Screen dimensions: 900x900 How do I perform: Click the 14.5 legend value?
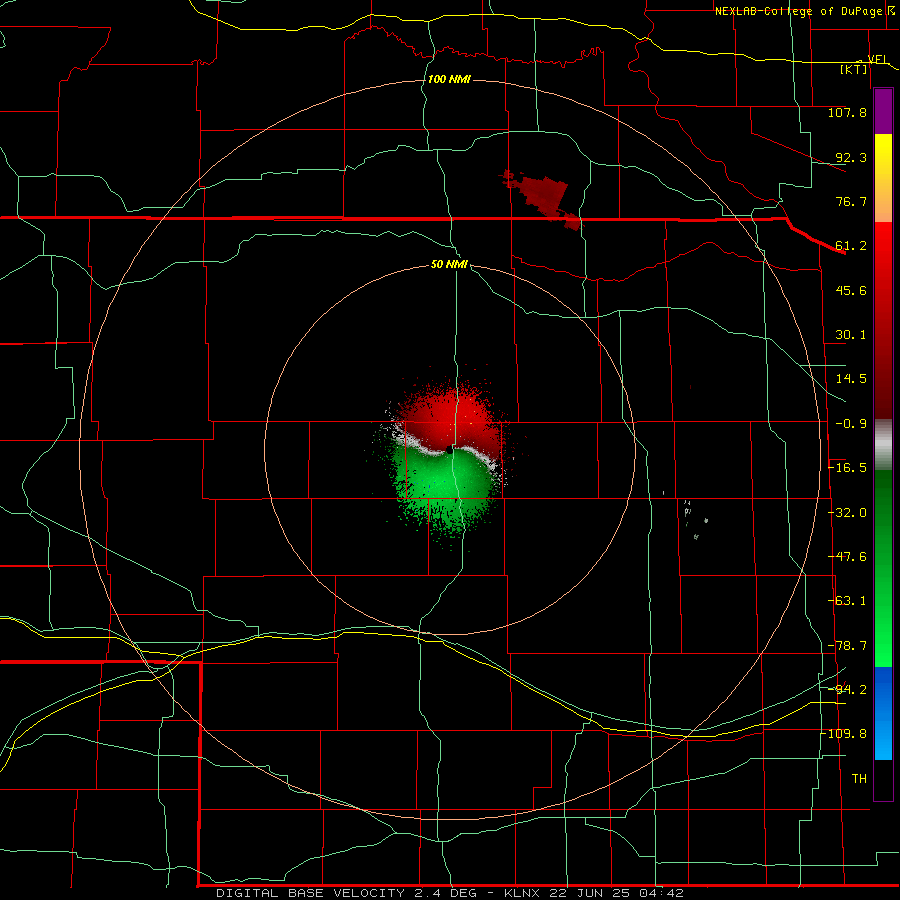click(851, 379)
